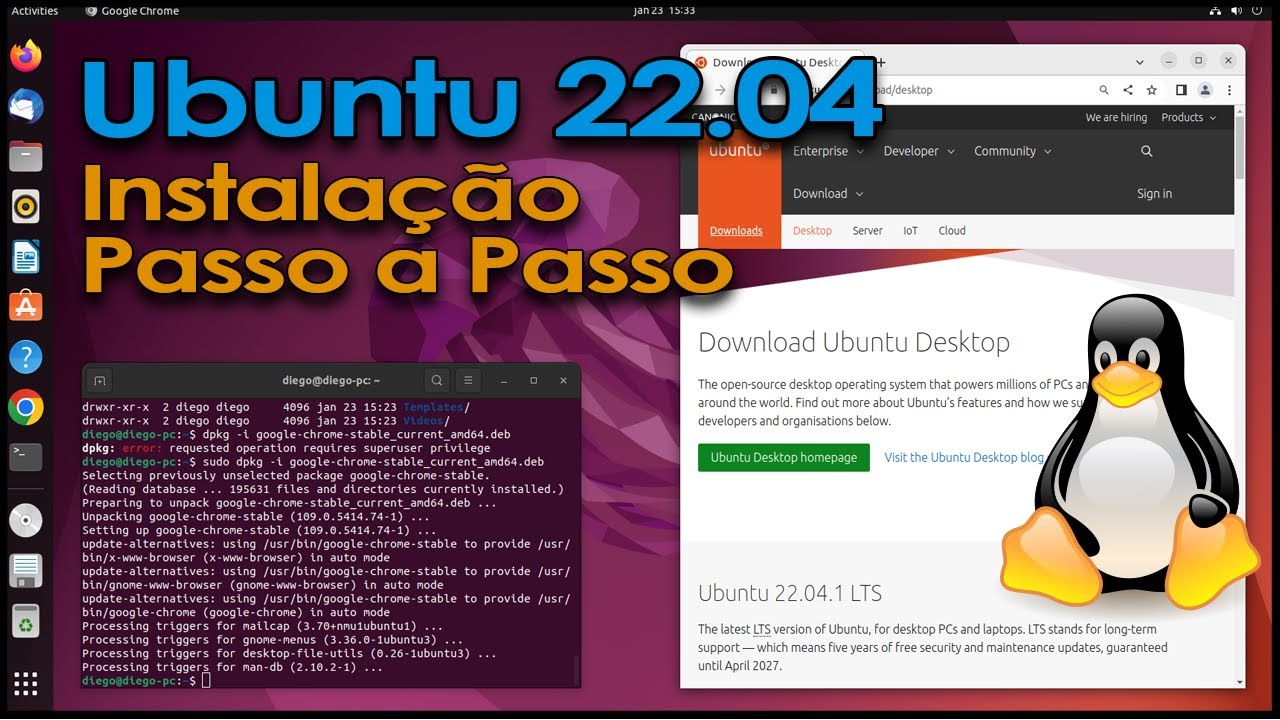1280x720 pixels.
Task: Click the Ubuntu Desktop homepage button
Action: [x=784, y=457]
